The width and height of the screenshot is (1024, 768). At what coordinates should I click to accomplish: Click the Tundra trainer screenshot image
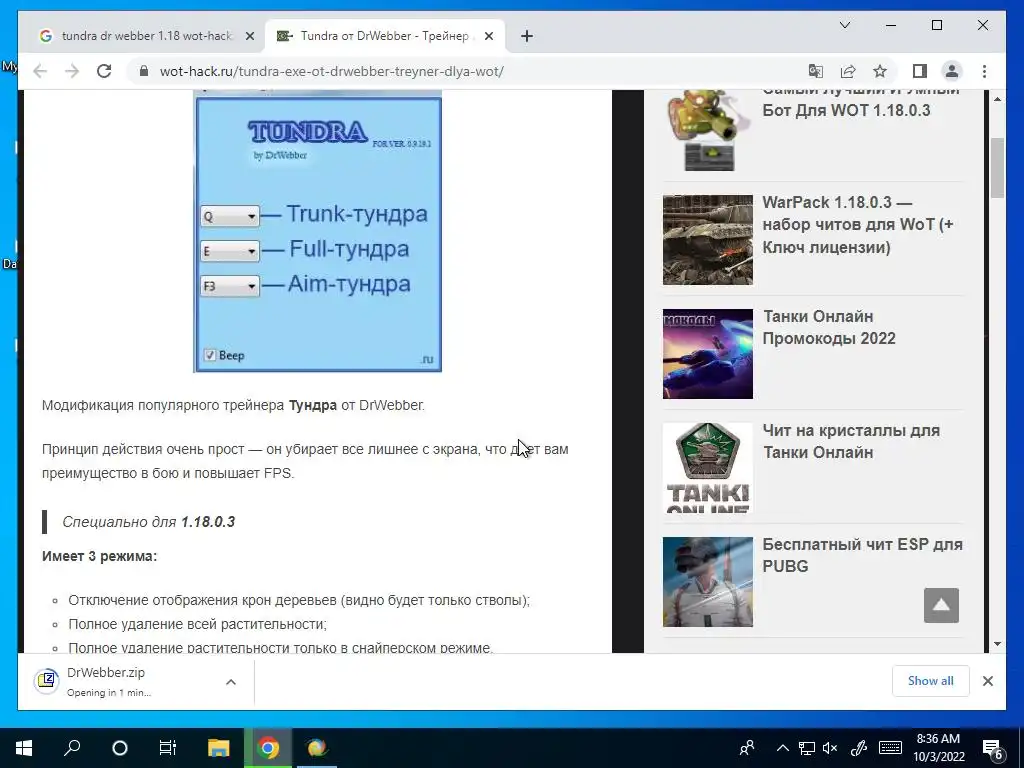pos(317,232)
